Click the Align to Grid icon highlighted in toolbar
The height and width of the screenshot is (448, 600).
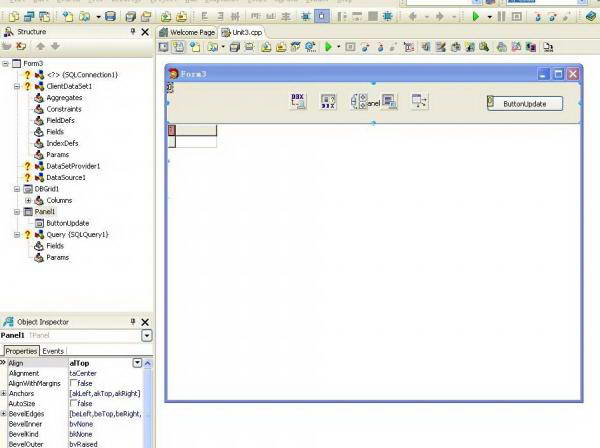tap(322, 16)
